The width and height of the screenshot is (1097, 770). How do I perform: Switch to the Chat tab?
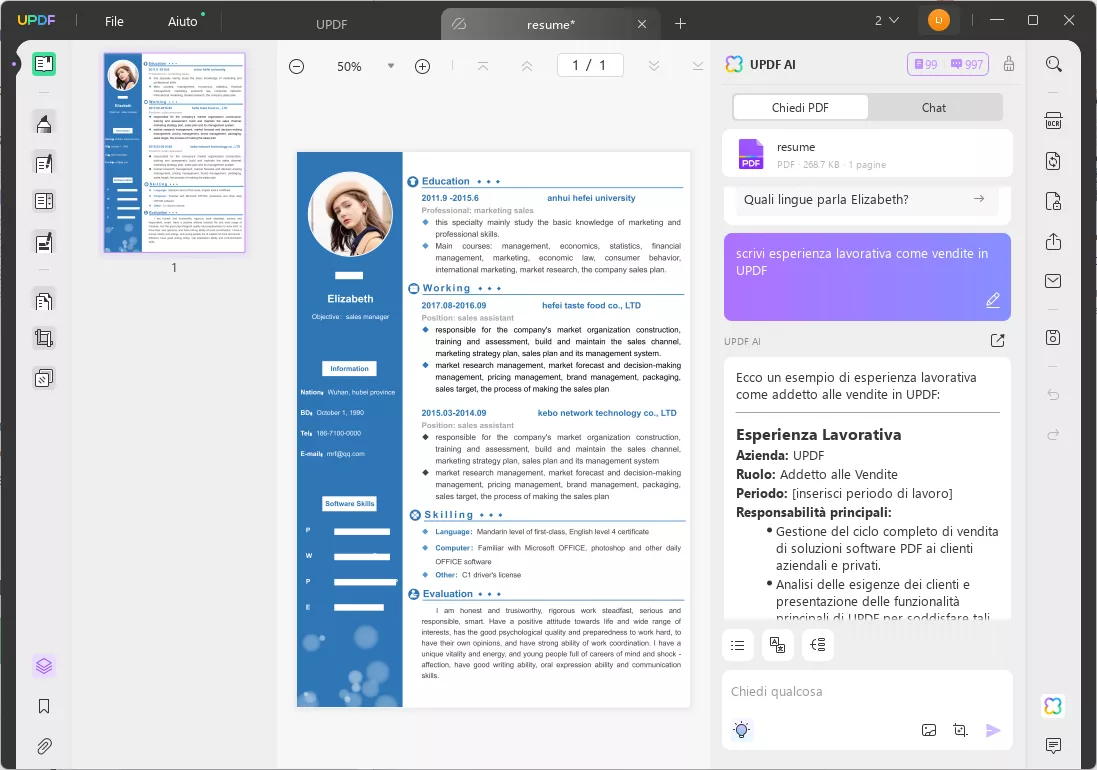tap(934, 108)
